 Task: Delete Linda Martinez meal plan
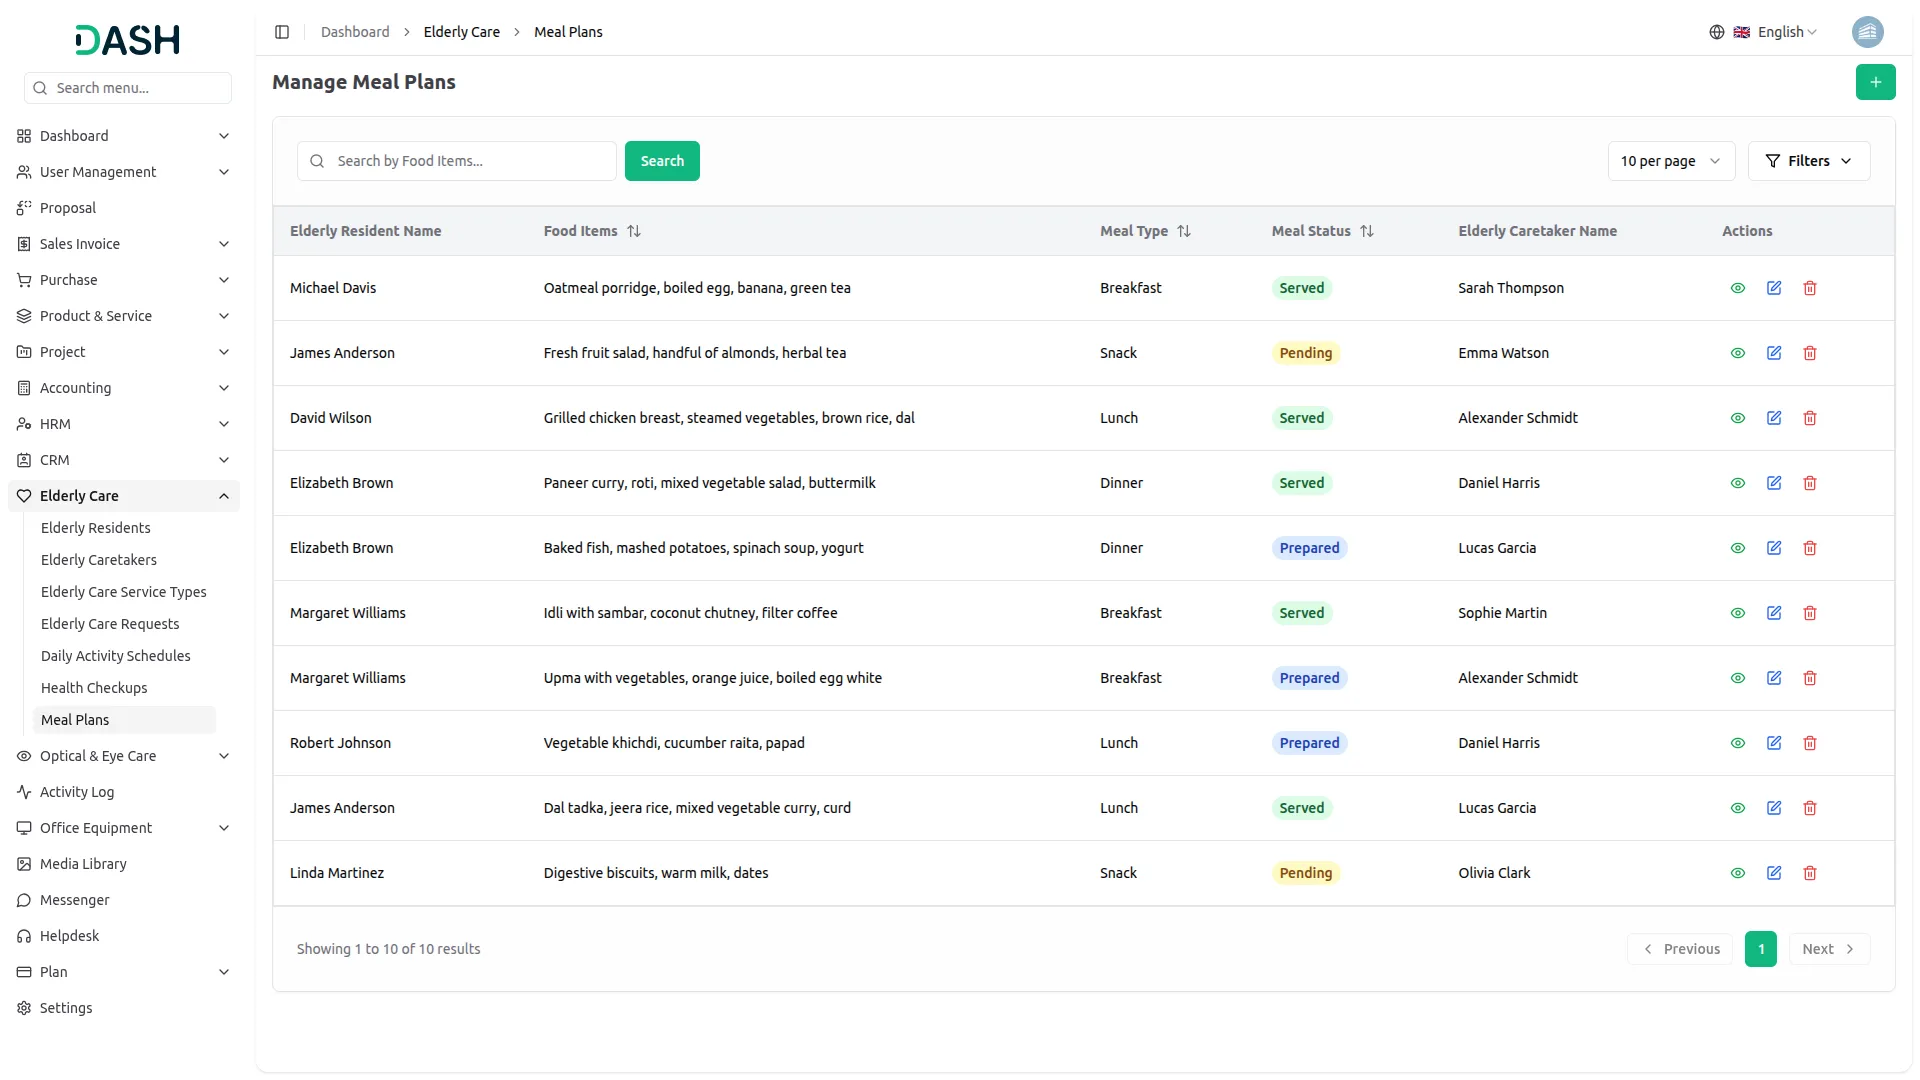pyautogui.click(x=1809, y=873)
